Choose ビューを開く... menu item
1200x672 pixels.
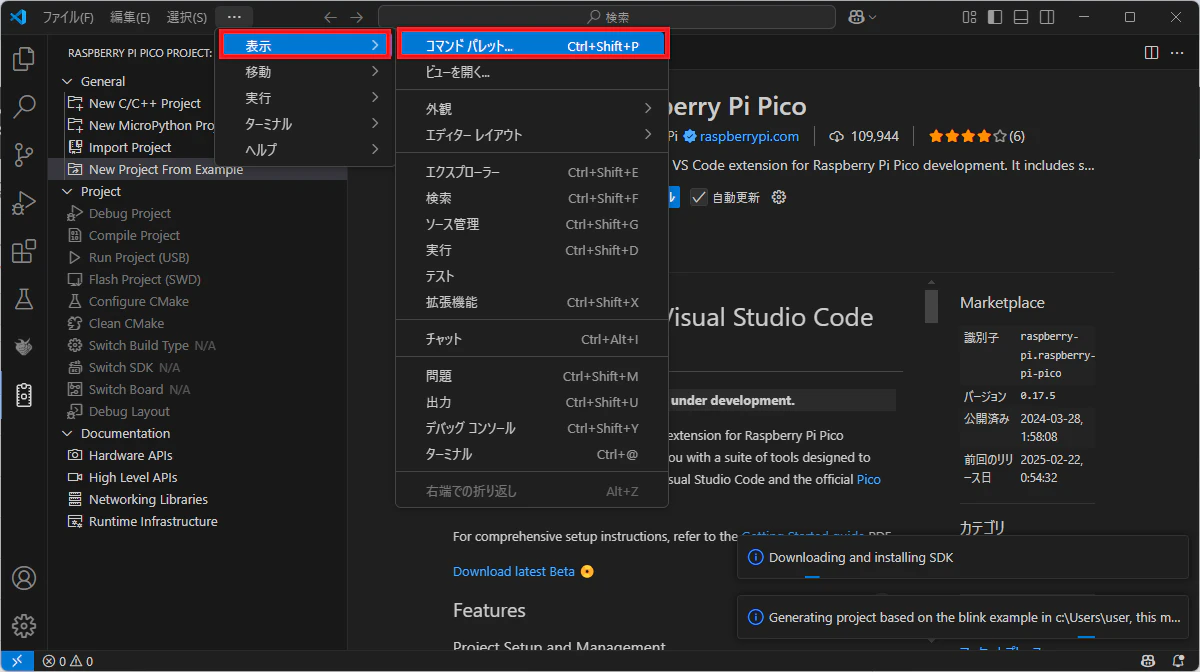click(x=532, y=72)
